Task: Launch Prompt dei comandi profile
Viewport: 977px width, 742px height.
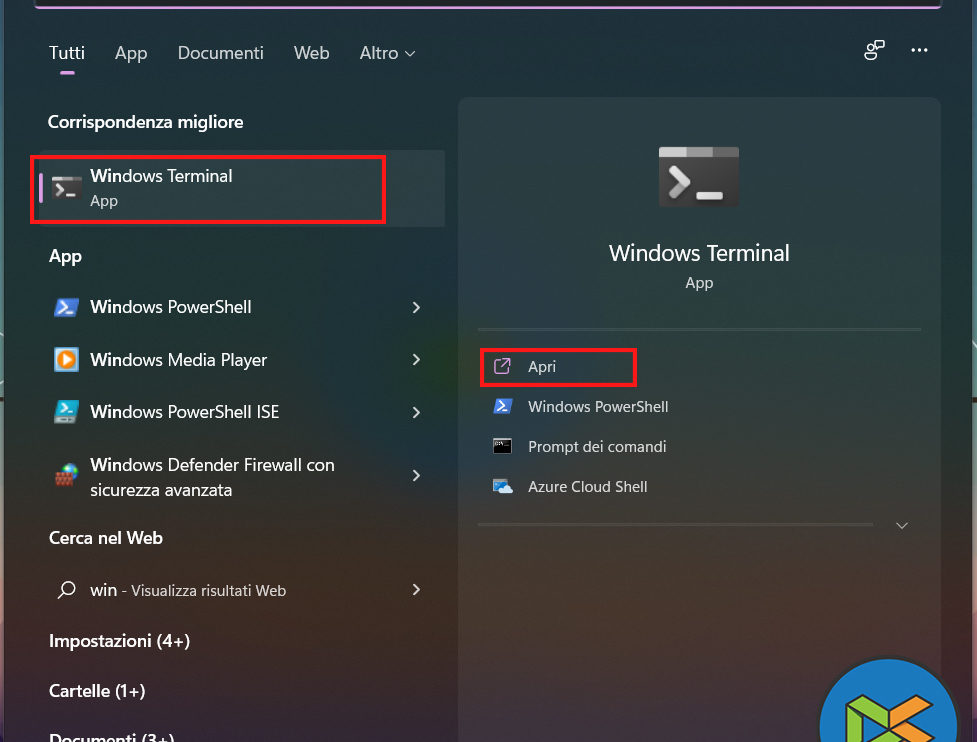Action: click(x=597, y=447)
